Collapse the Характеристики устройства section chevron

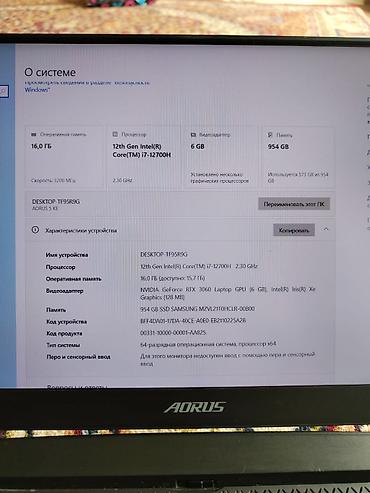[x=326, y=229]
